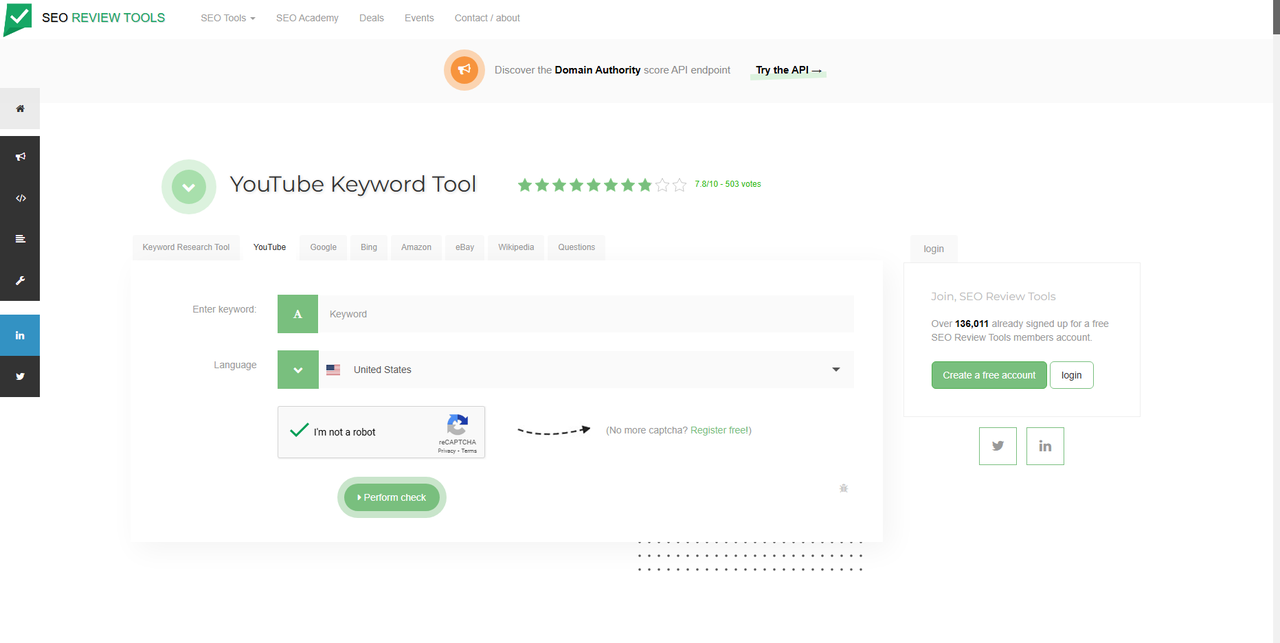The height and width of the screenshot is (643, 1280).
Task: Click the Domain Authority bold text
Action: tap(598, 70)
